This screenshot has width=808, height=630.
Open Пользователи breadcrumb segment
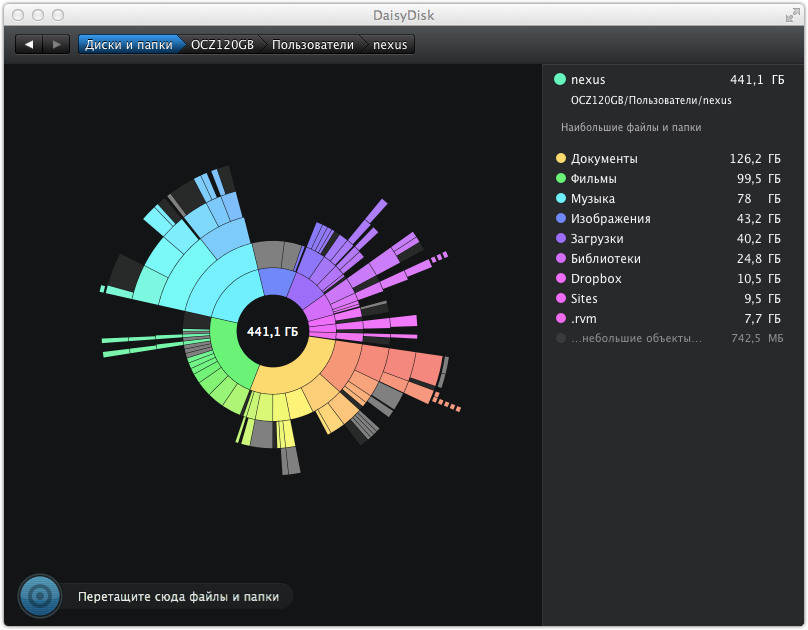312,45
